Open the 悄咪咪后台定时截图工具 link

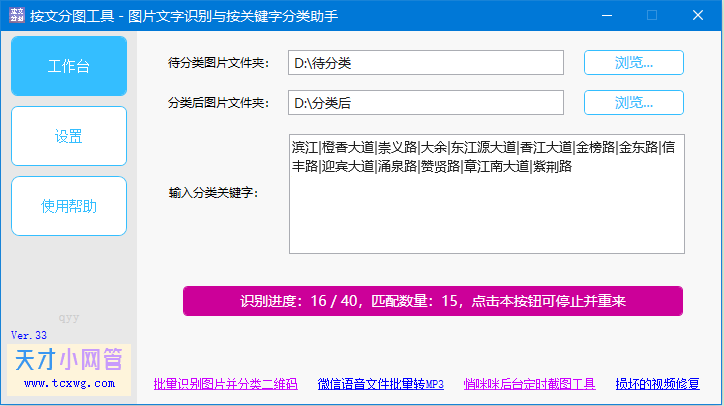529,384
